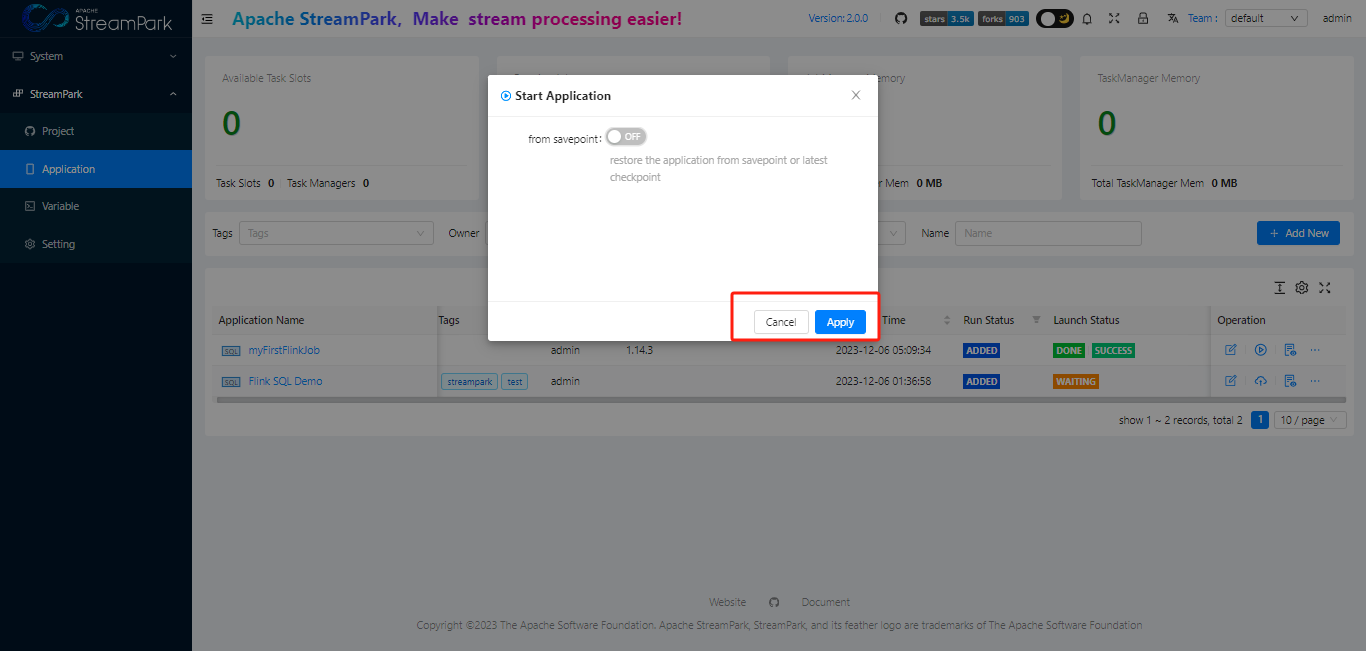1366x651 pixels.
Task: Click the SUCCESS status badge
Action: coord(1113,351)
